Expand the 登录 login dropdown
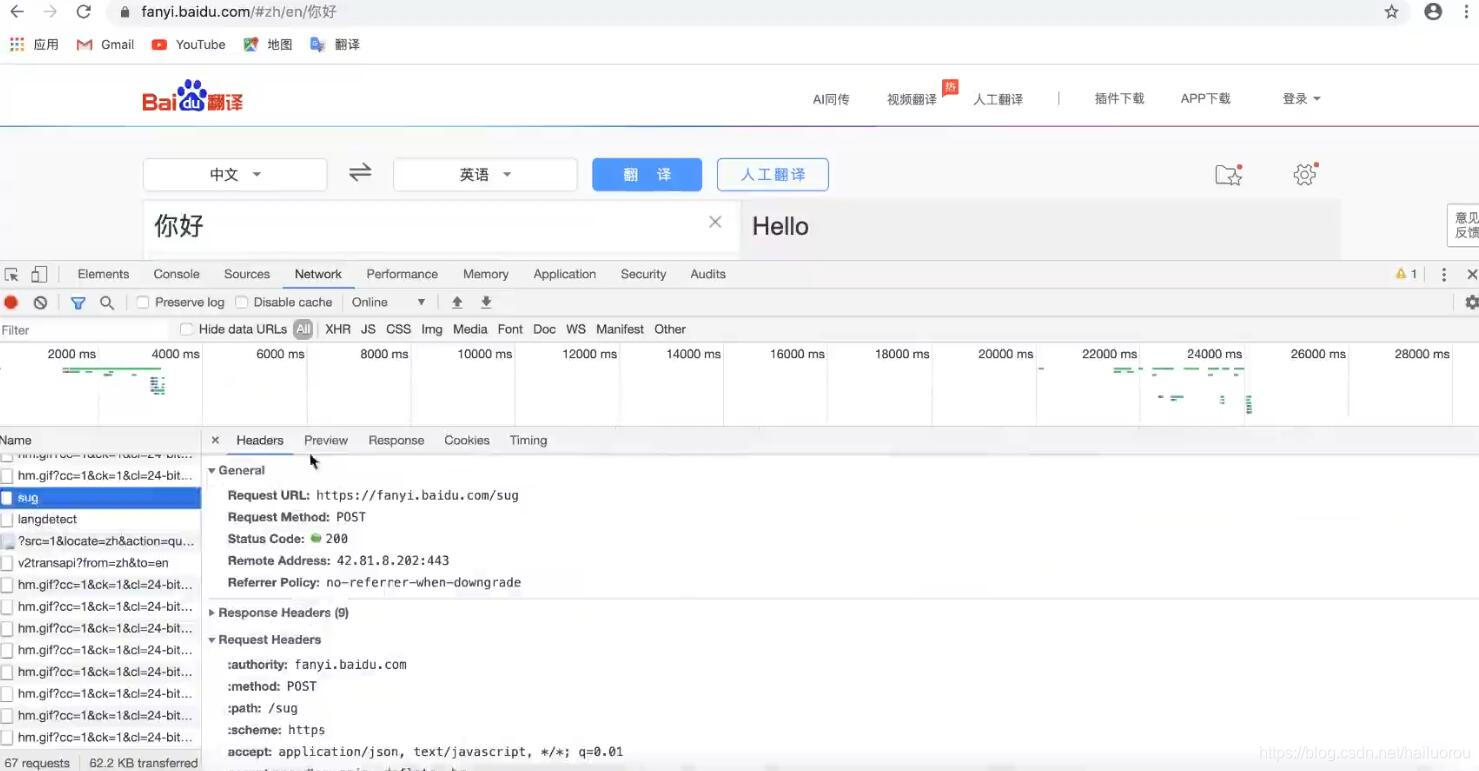Image resolution: width=1479 pixels, height=771 pixels. (1301, 99)
